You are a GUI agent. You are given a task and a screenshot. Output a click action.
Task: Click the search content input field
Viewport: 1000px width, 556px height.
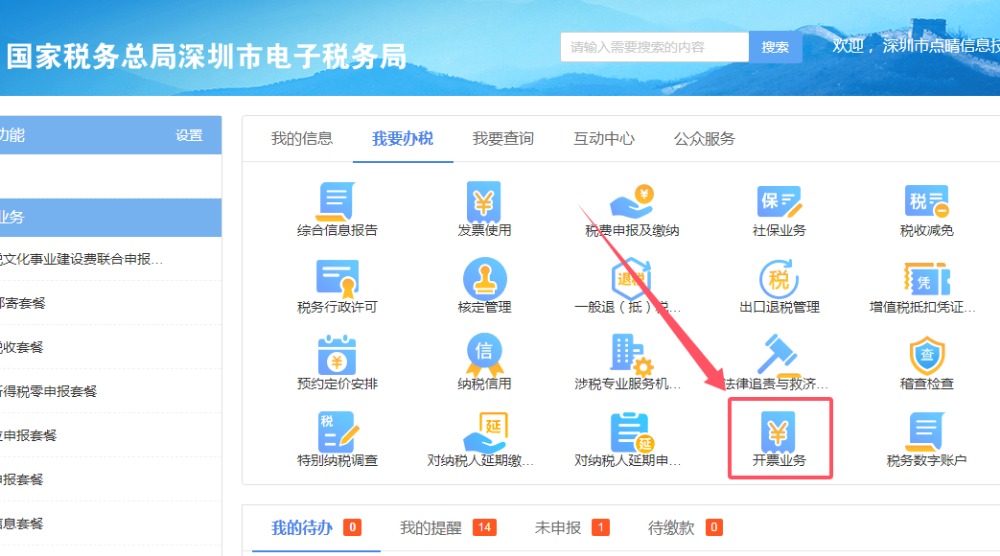tap(654, 47)
